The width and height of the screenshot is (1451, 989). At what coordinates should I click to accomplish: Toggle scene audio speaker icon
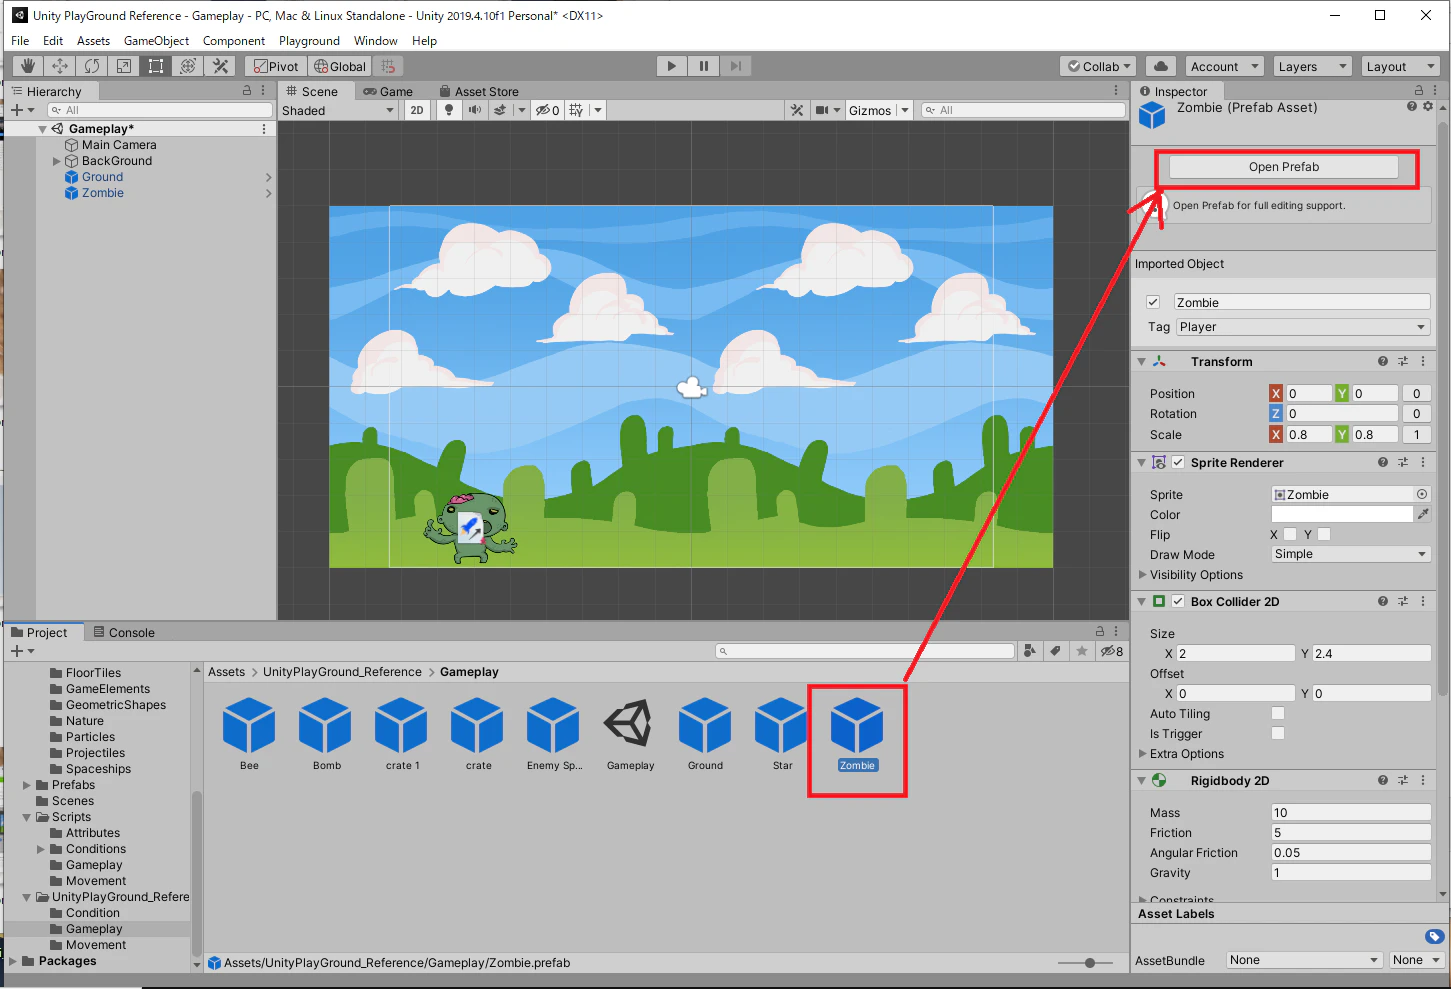point(475,110)
